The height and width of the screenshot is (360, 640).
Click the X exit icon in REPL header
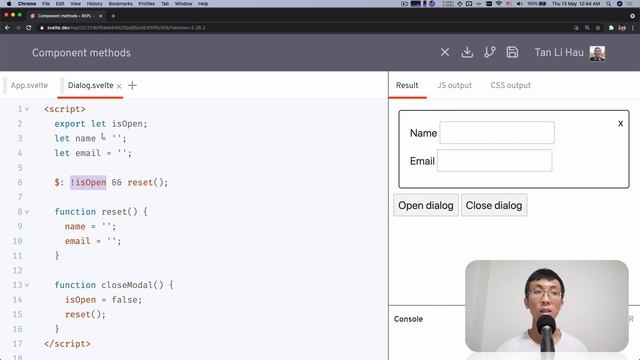pos(445,52)
